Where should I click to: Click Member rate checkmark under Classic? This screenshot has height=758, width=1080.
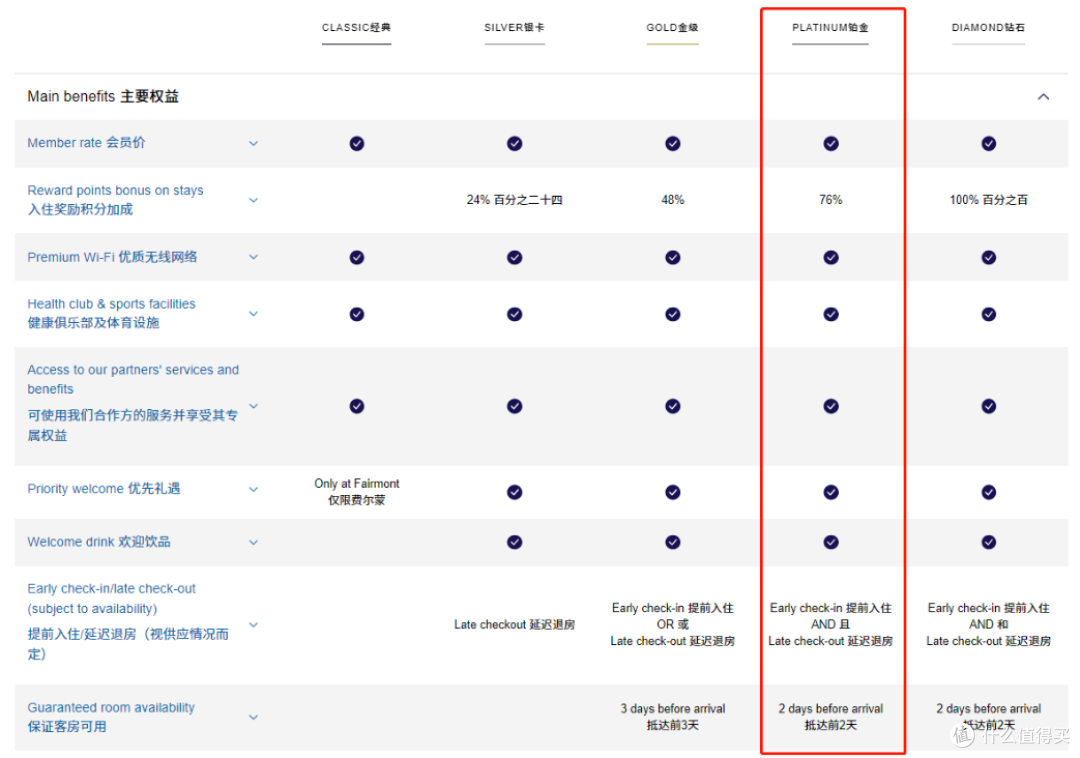[x=357, y=143]
